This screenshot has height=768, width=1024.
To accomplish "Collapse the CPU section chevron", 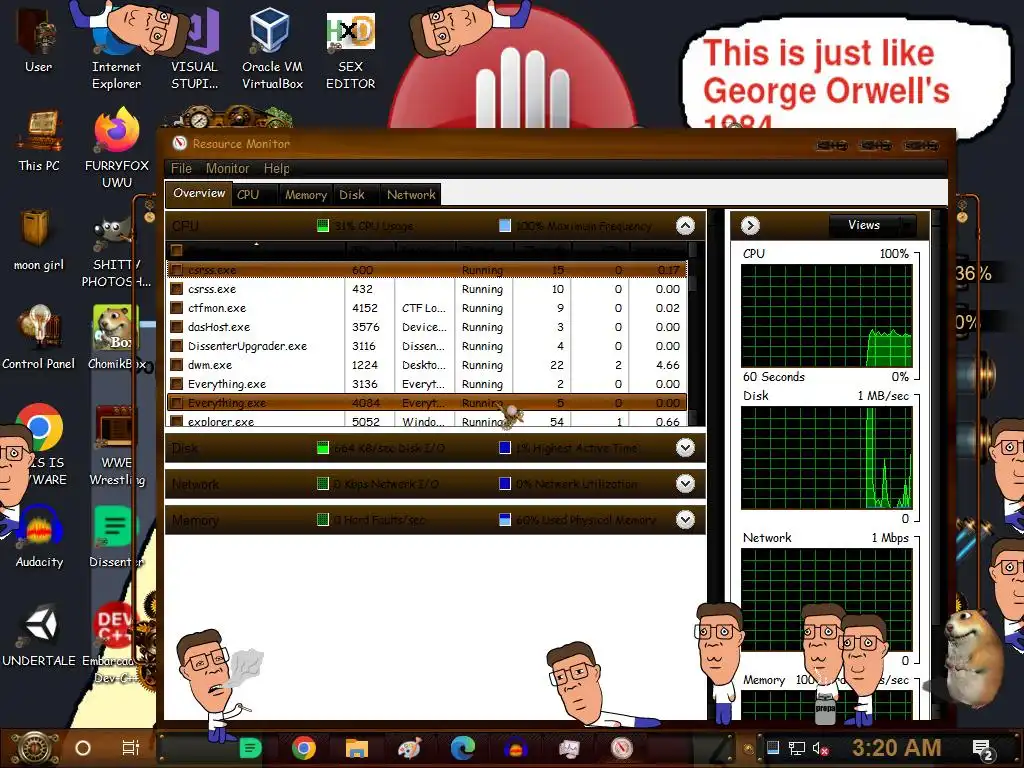I will (685, 226).
